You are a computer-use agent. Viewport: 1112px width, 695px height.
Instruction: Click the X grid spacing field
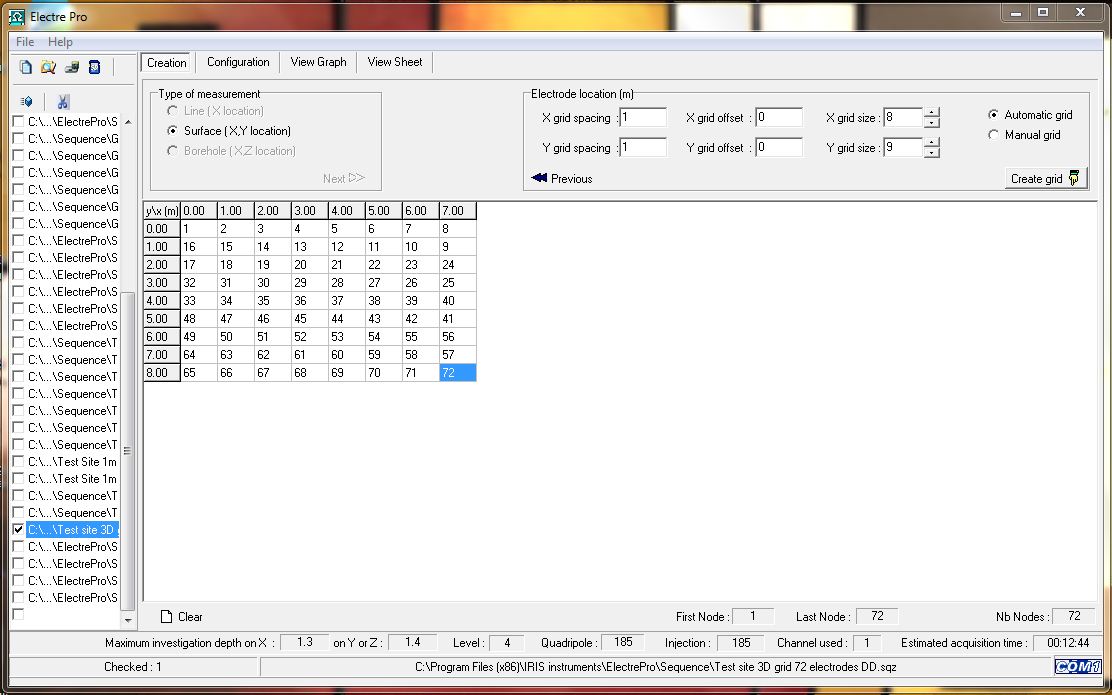643,118
